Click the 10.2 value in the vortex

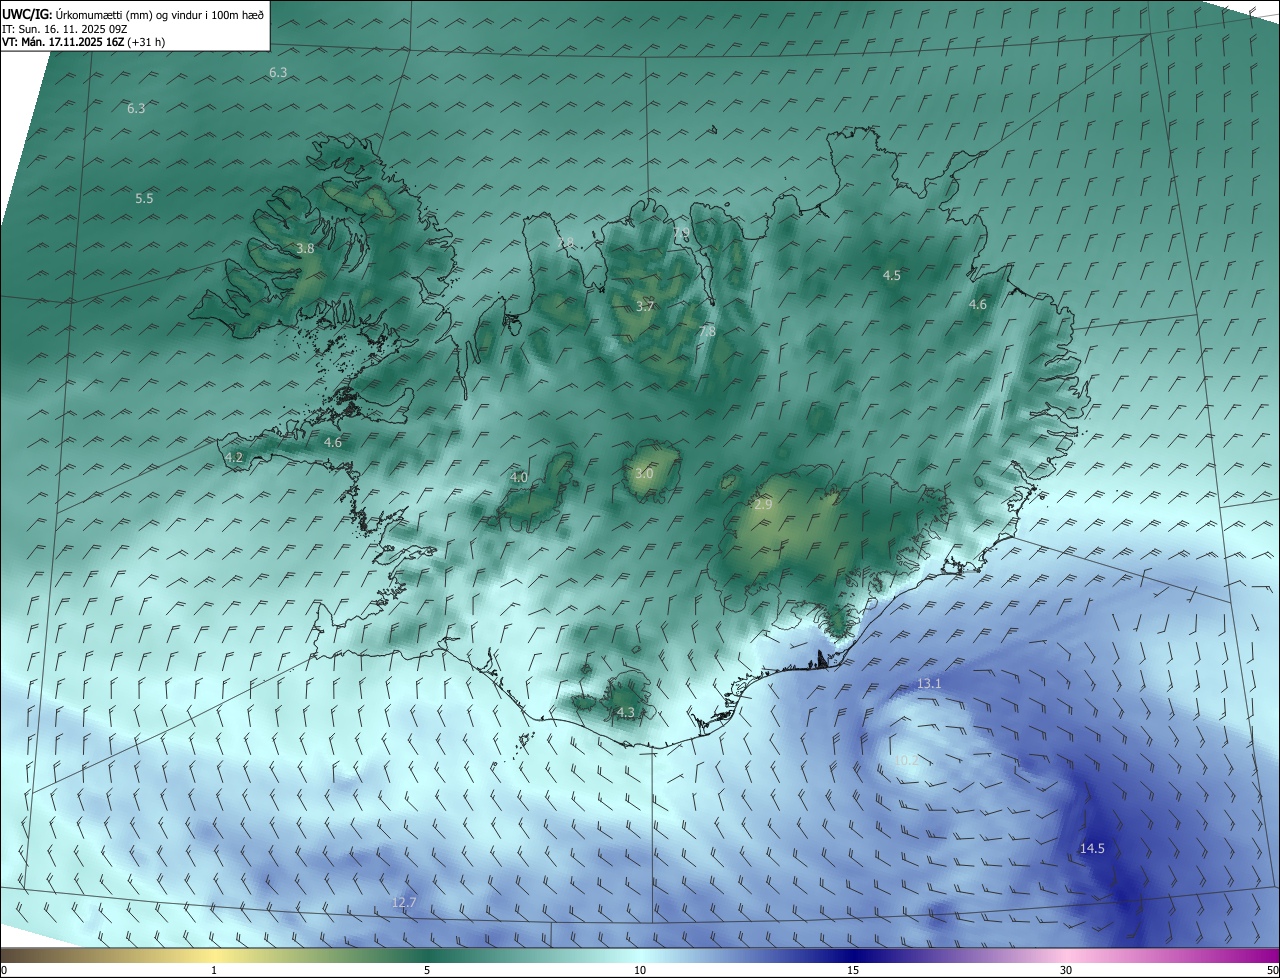[x=905, y=761]
